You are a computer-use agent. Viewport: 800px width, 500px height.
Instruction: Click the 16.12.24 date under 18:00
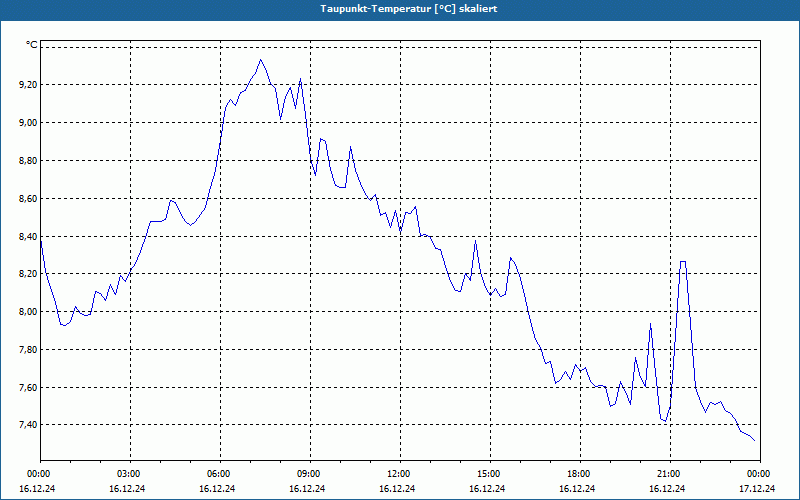pyautogui.click(x=577, y=489)
